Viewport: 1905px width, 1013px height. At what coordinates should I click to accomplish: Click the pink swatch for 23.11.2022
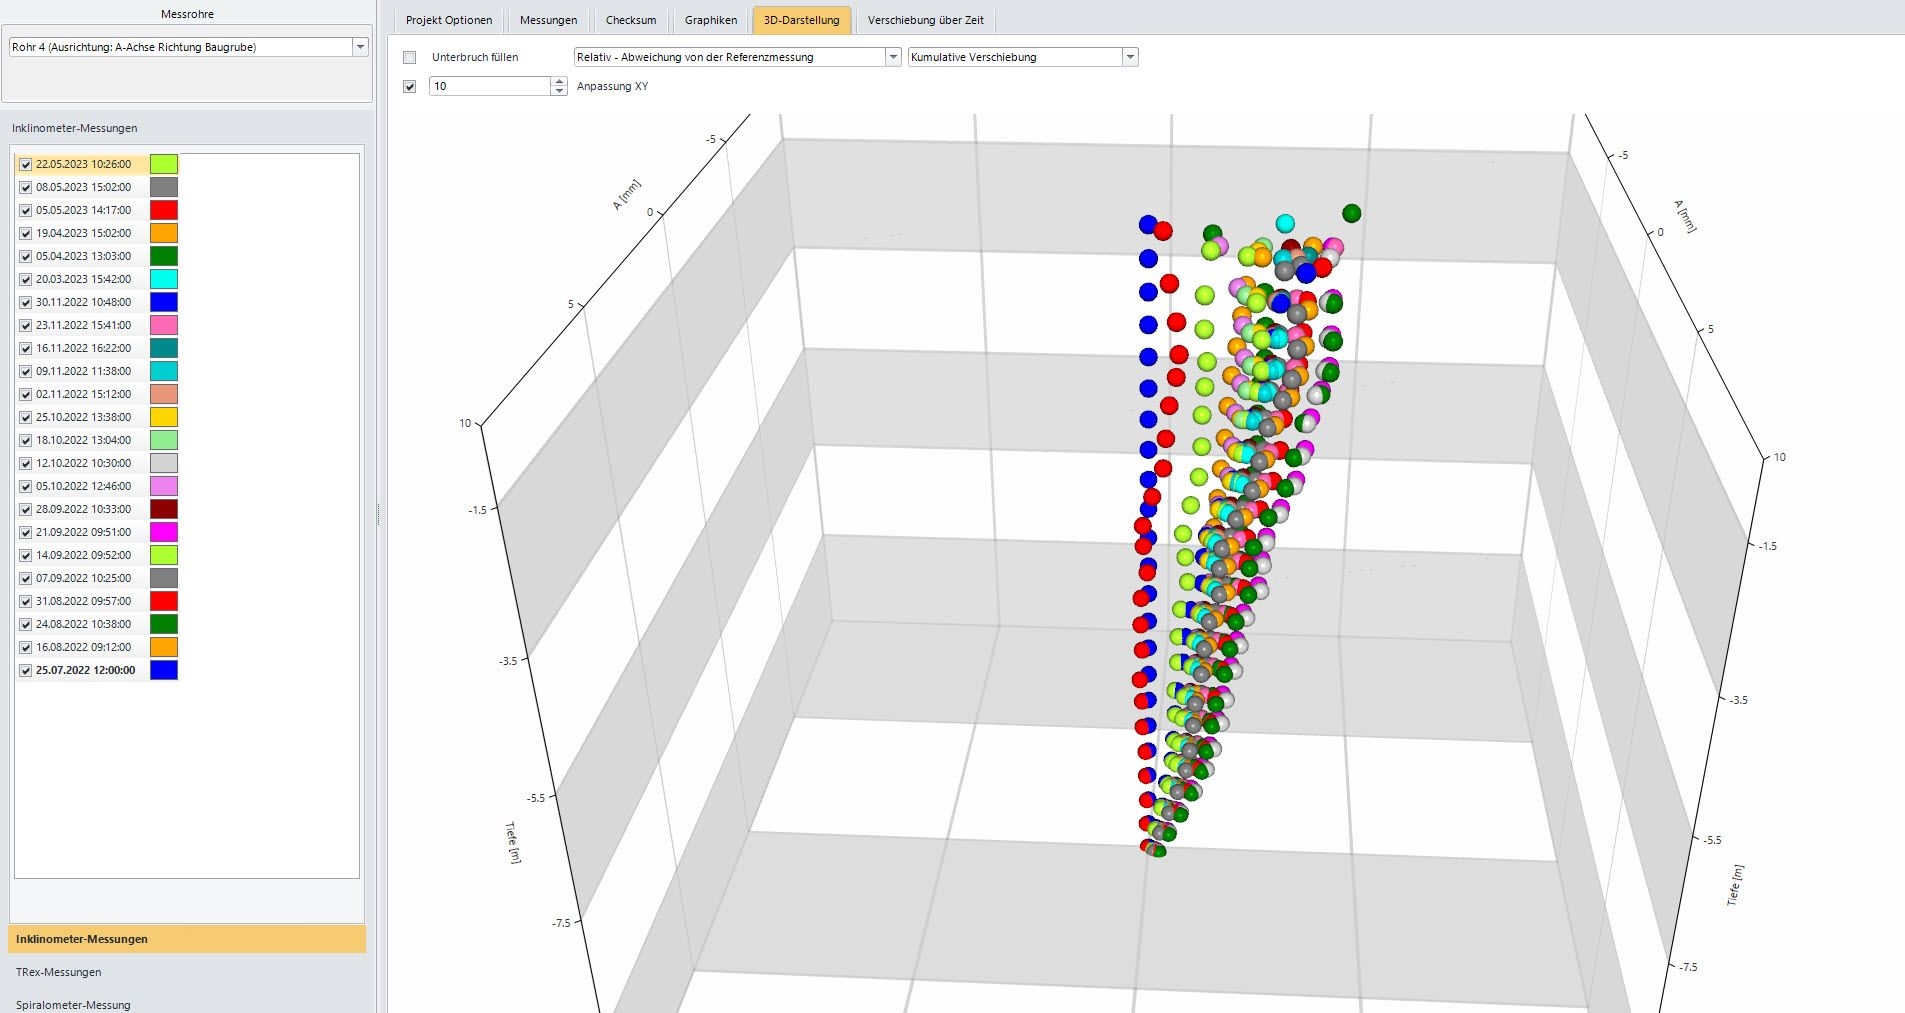[164, 325]
